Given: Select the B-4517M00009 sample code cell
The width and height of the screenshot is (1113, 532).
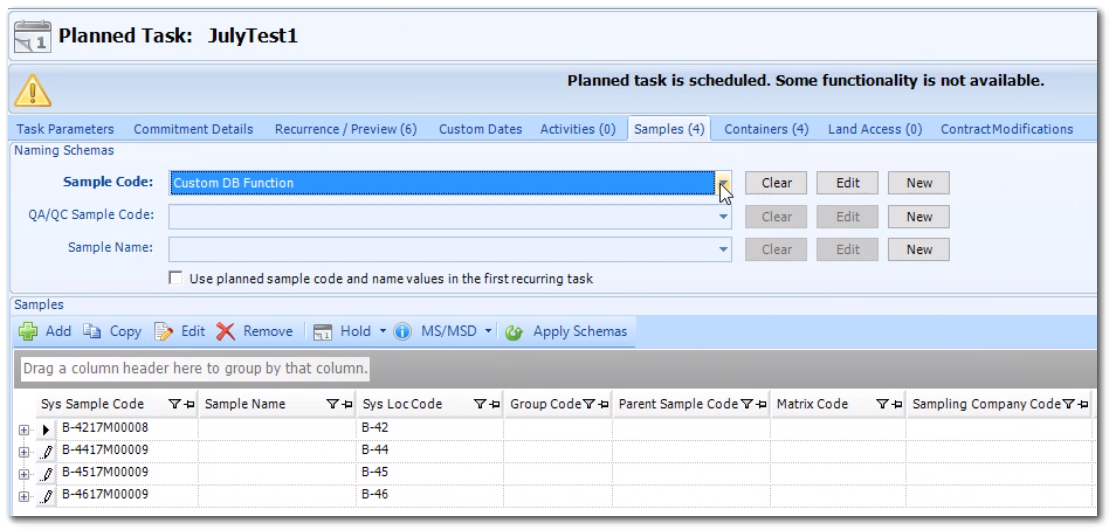Looking at the screenshot, I should click(x=127, y=472).
